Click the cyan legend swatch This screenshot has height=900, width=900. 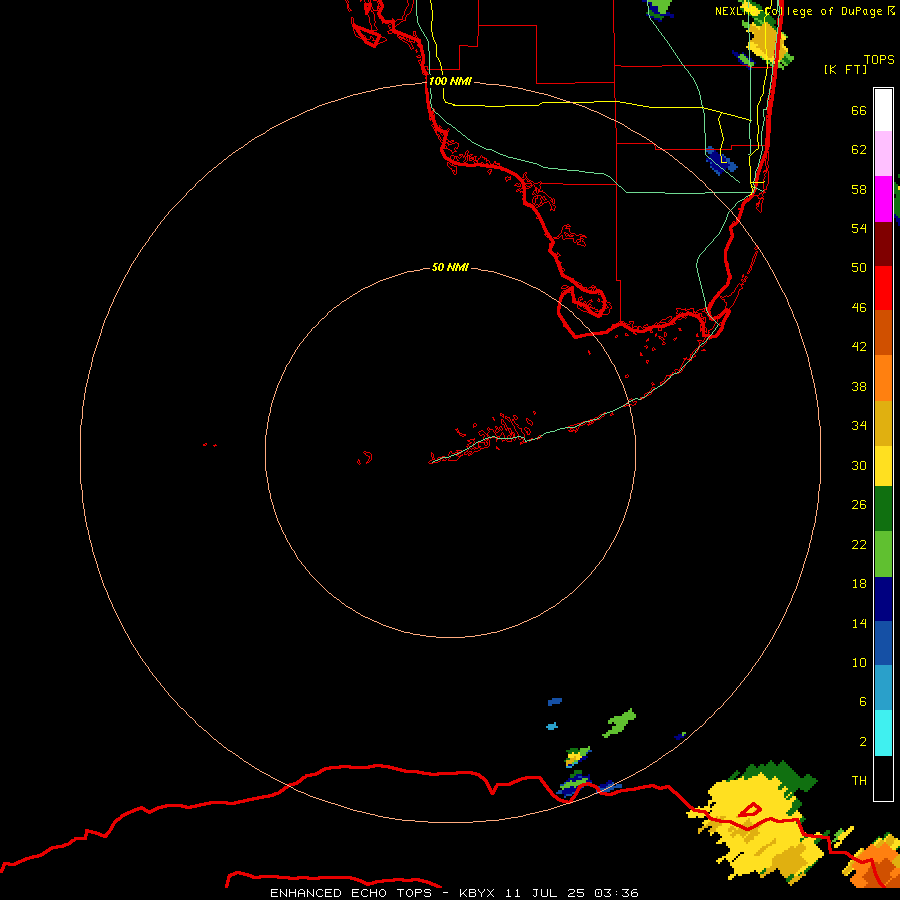[x=883, y=733]
